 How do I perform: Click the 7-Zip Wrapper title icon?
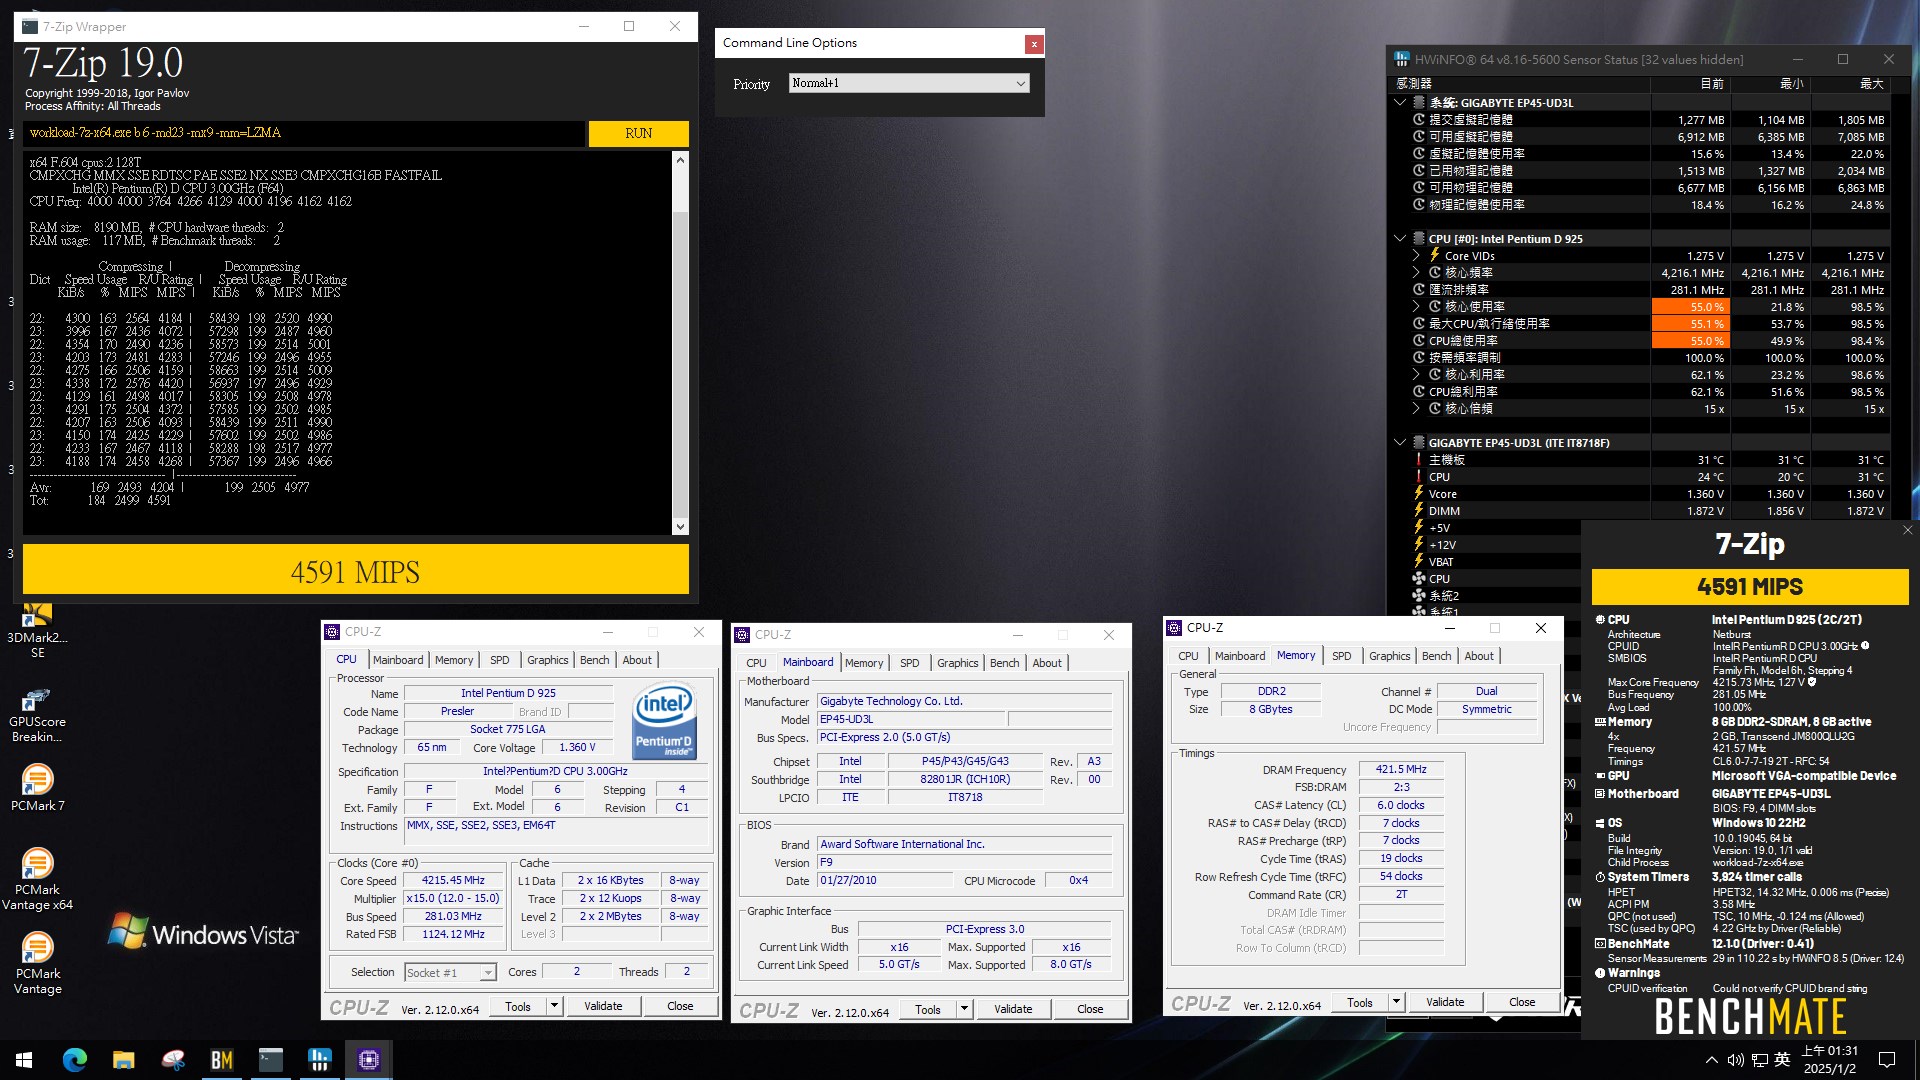30,27
